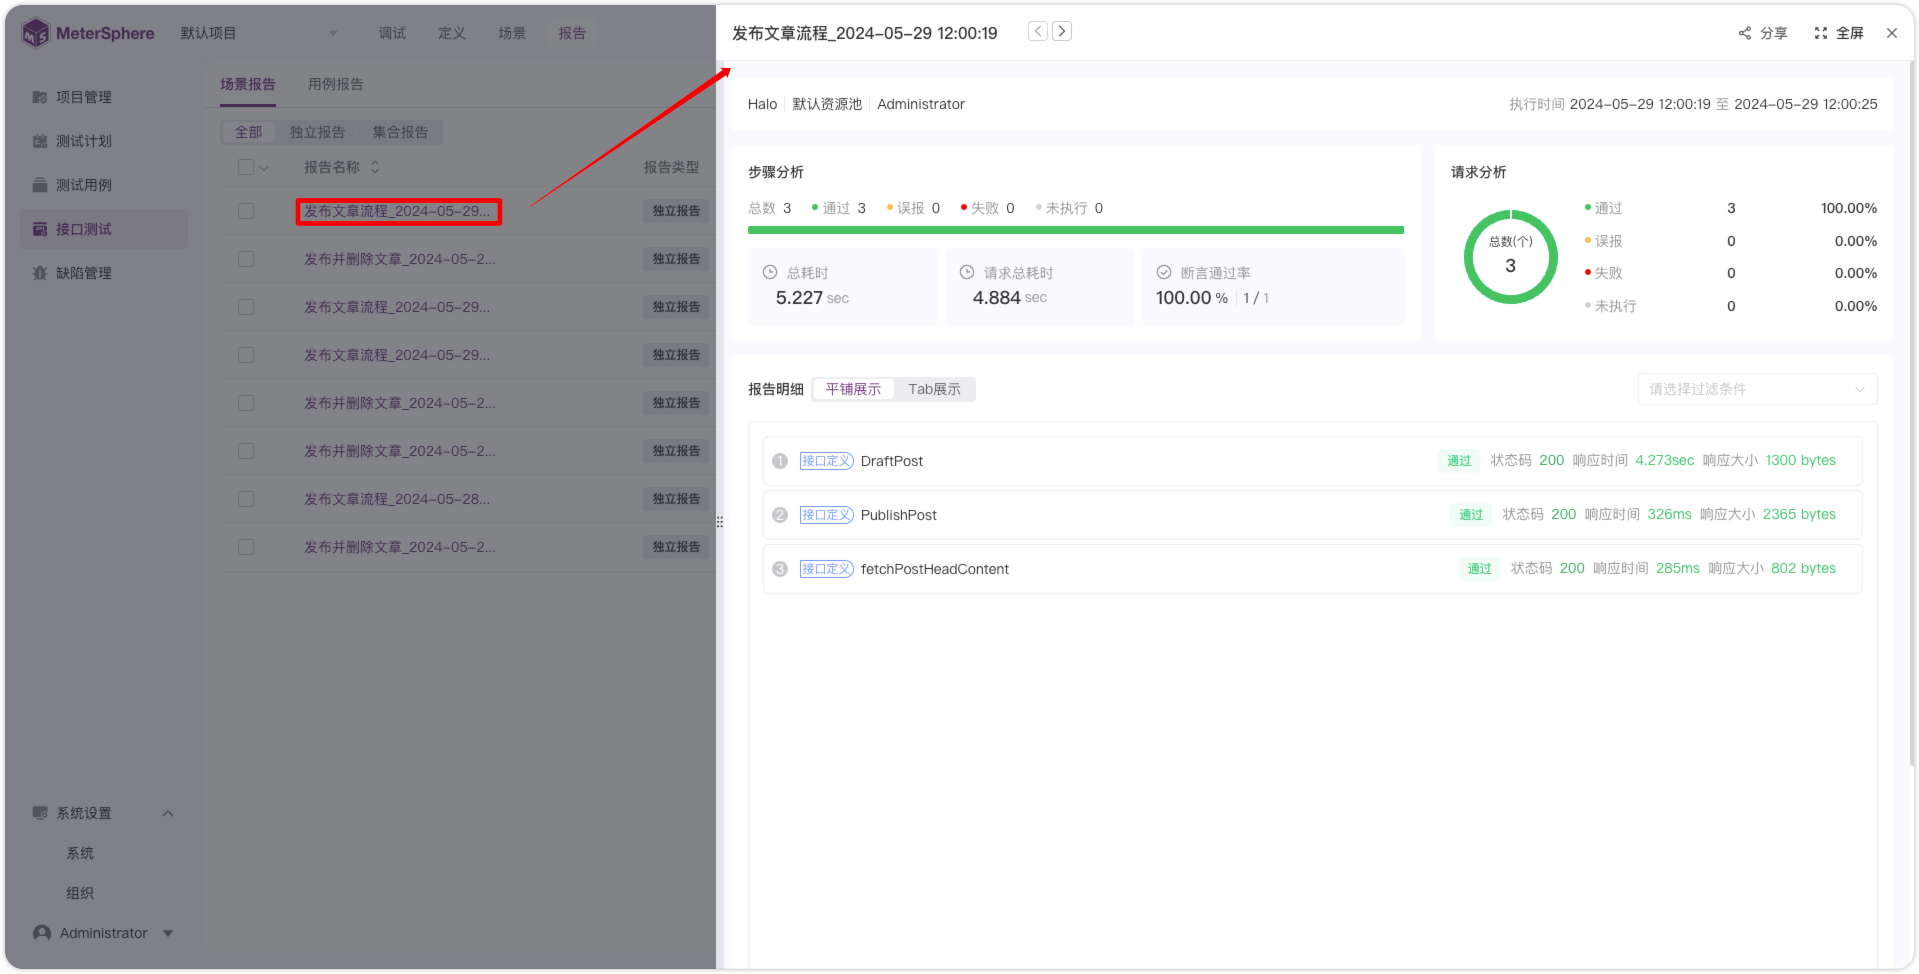Click 通过 status badge on DraftPost row
This screenshot has width=1919, height=974.
1459,461
